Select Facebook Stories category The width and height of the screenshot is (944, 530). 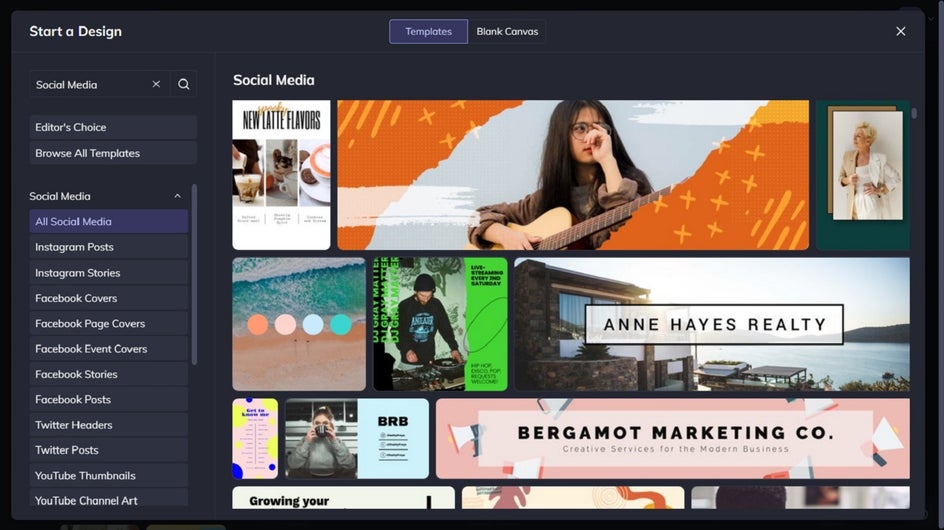(108, 374)
